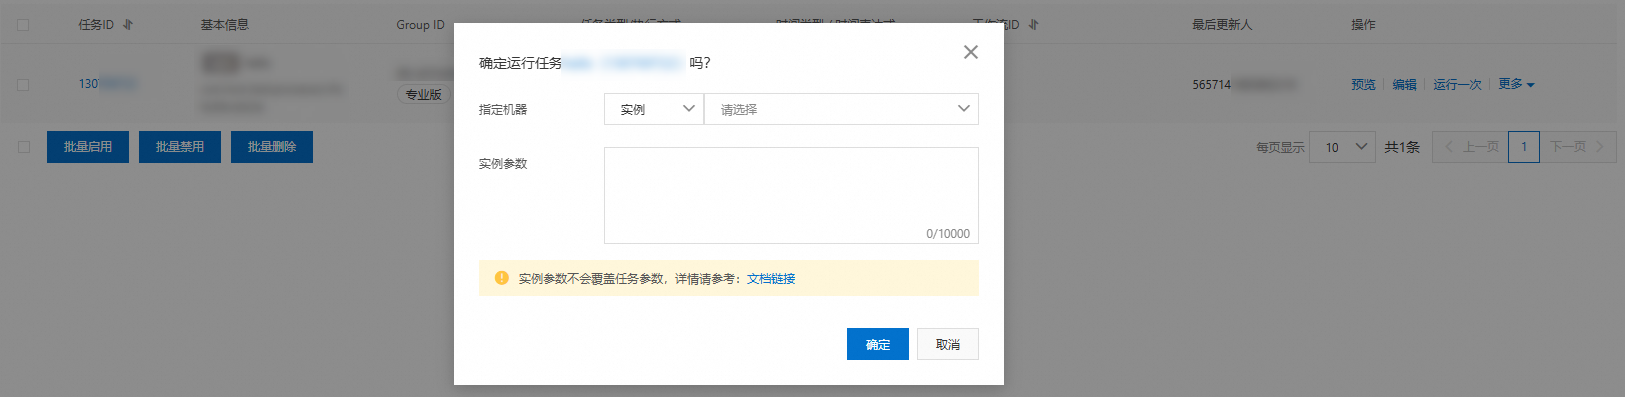This screenshot has height=397, width=1625.
Task: Check the row checkbox for task 130
Action: tap(23, 85)
